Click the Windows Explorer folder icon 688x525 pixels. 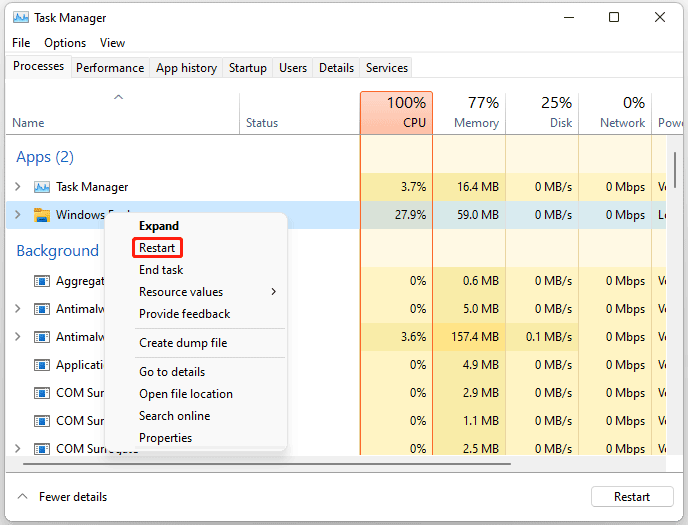[x=42, y=215]
